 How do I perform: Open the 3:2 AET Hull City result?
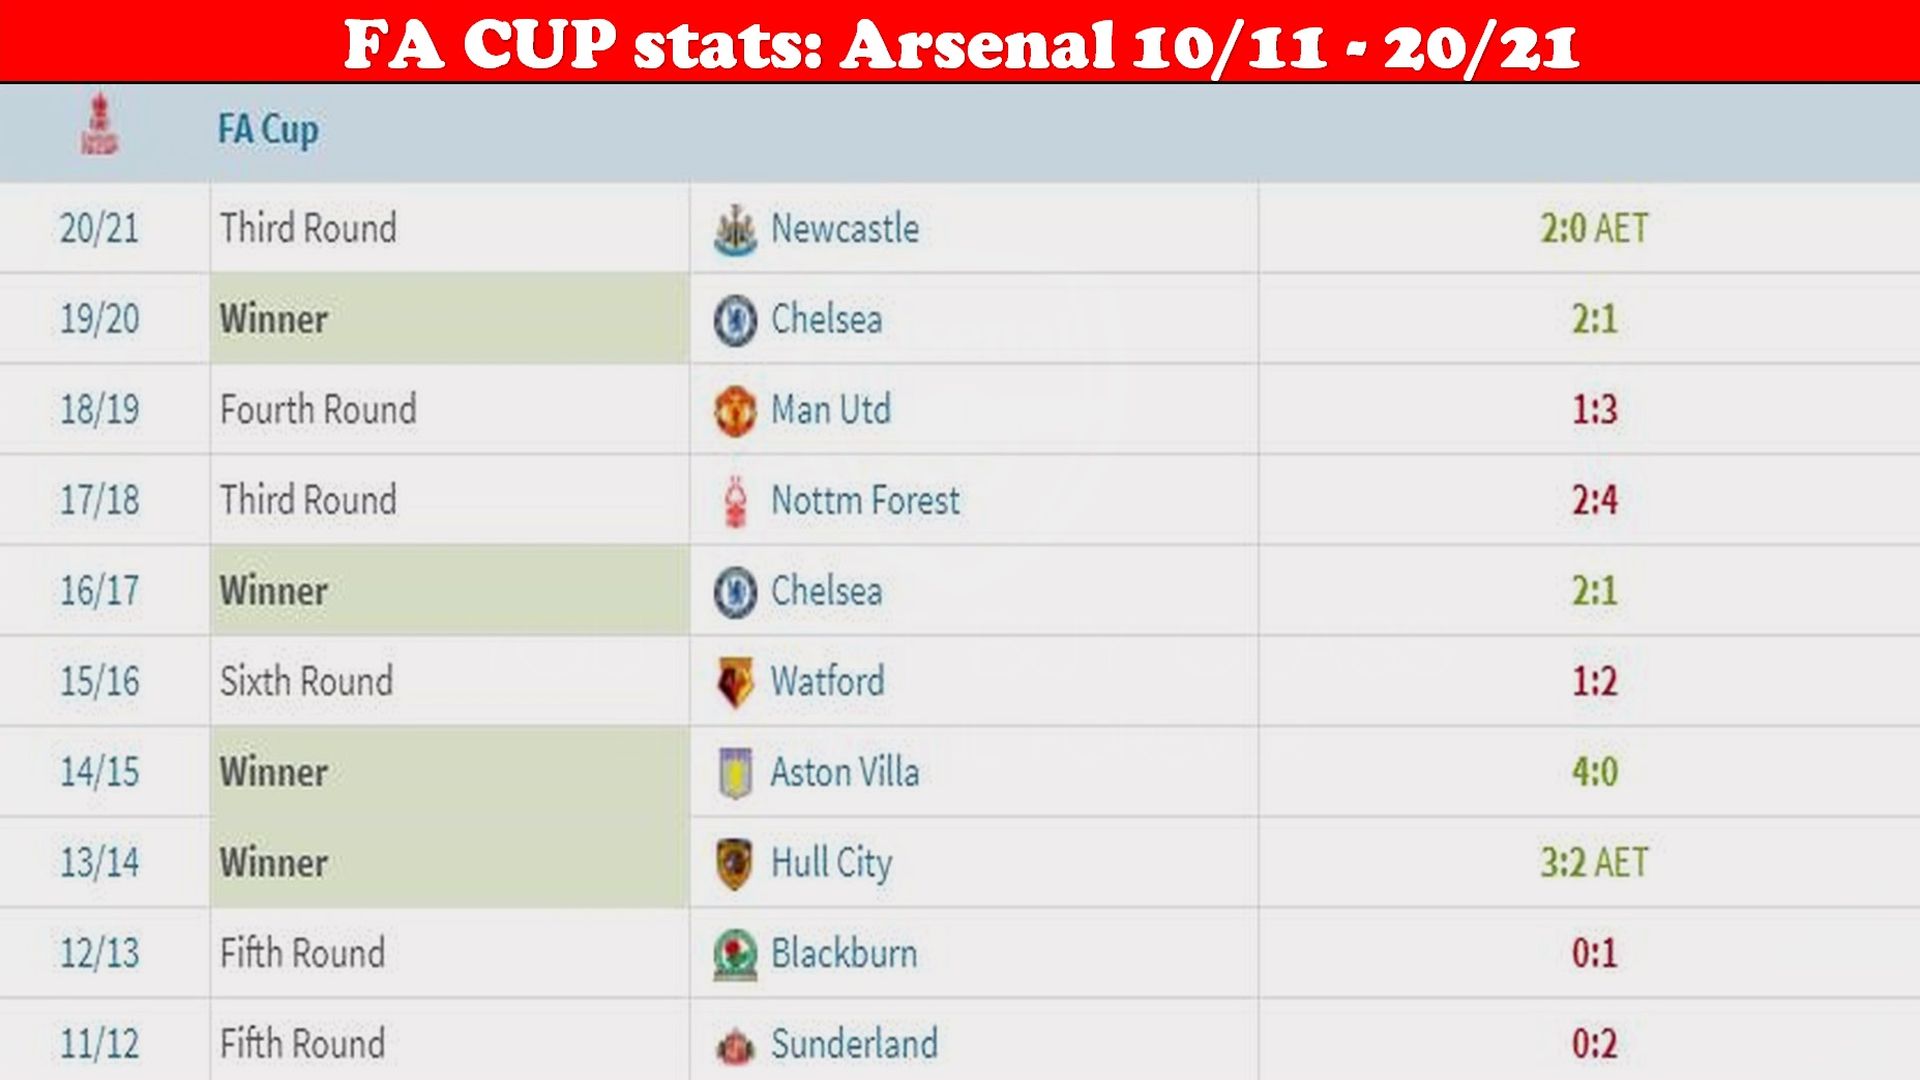point(1594,862)
